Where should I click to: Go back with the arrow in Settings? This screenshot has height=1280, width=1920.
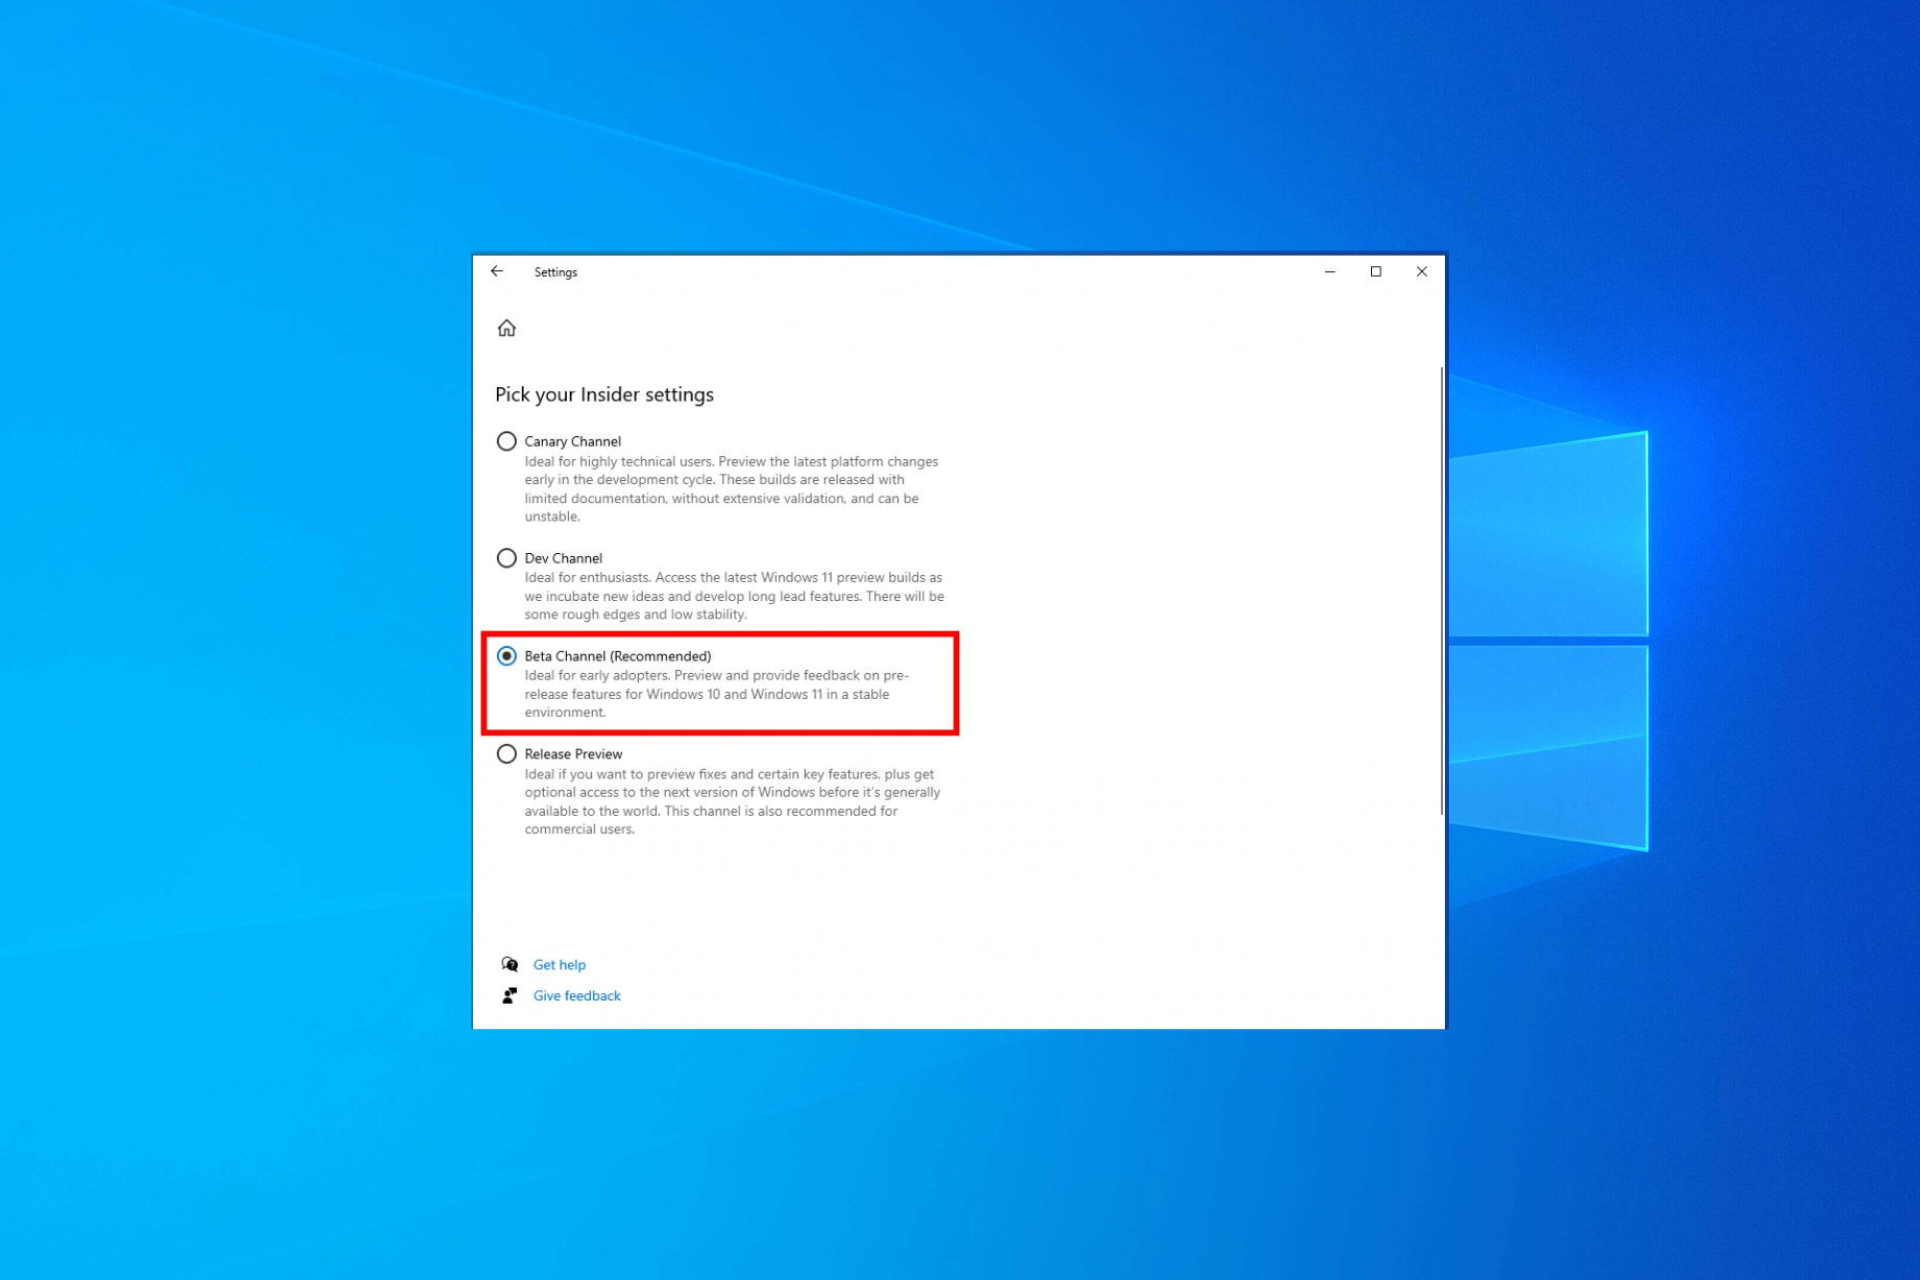[x=497, y=271]
